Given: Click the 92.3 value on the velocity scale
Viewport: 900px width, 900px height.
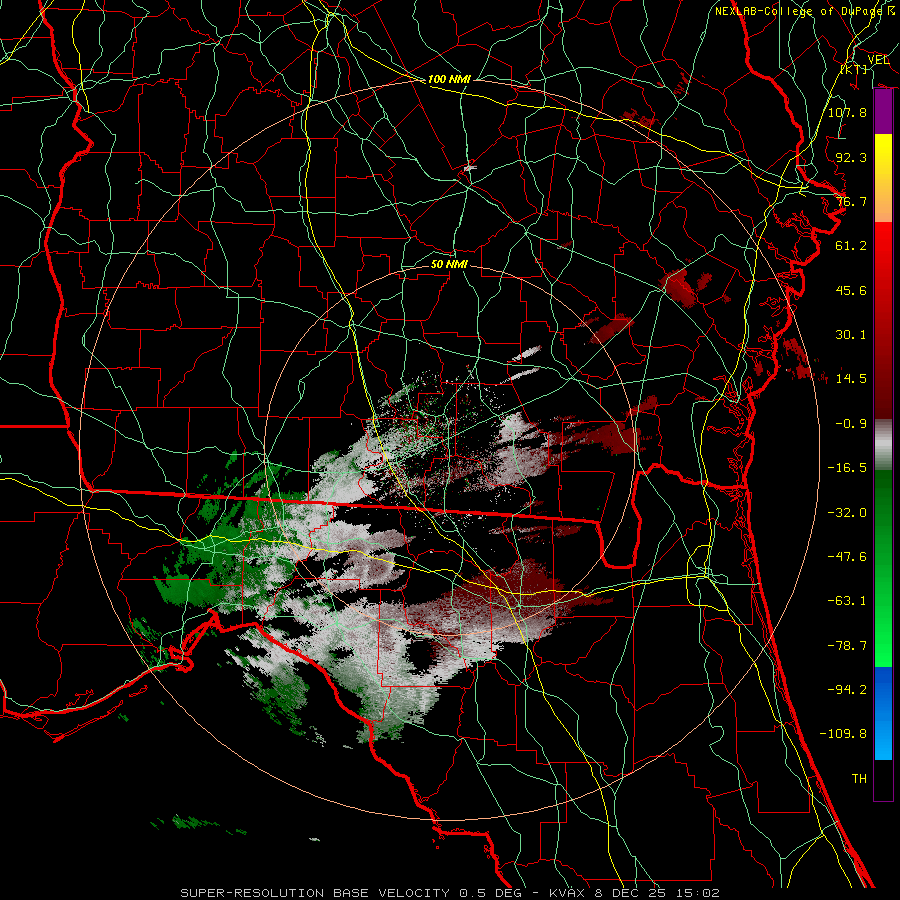Looking at the screenshot, I should 851,157.
